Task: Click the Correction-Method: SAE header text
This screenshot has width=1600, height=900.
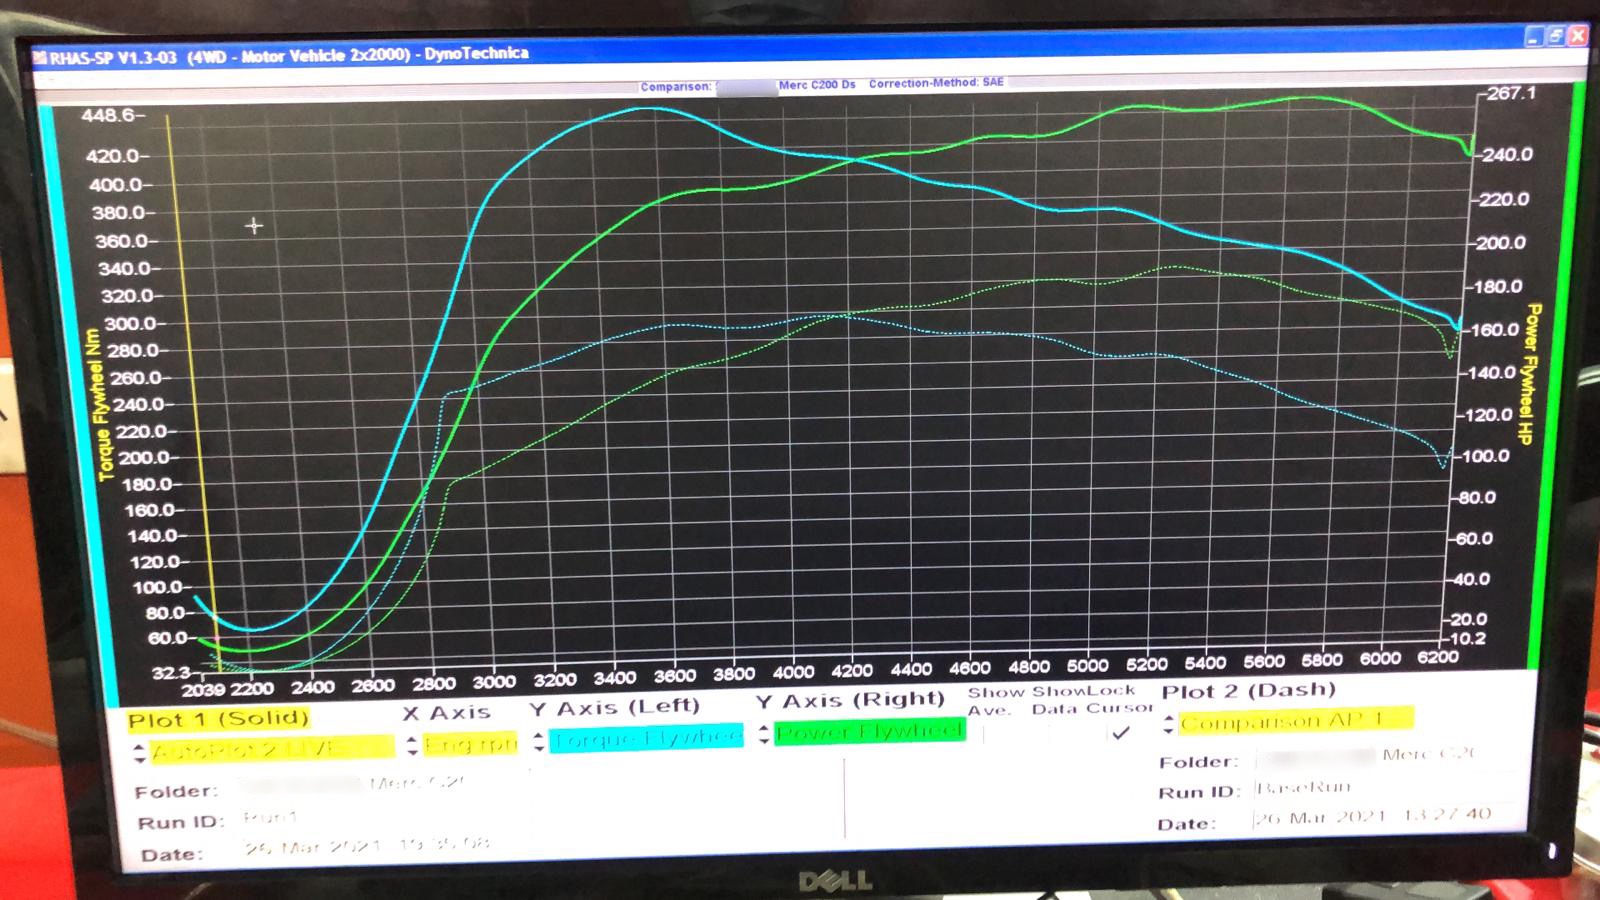Action: point(936,83)
